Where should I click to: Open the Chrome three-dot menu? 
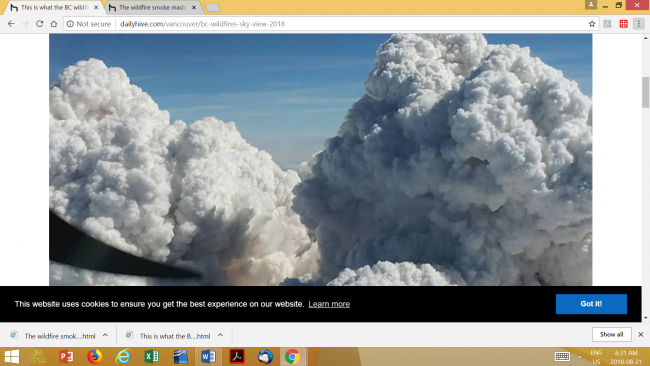pyautogui.click(x=638, y=24)
